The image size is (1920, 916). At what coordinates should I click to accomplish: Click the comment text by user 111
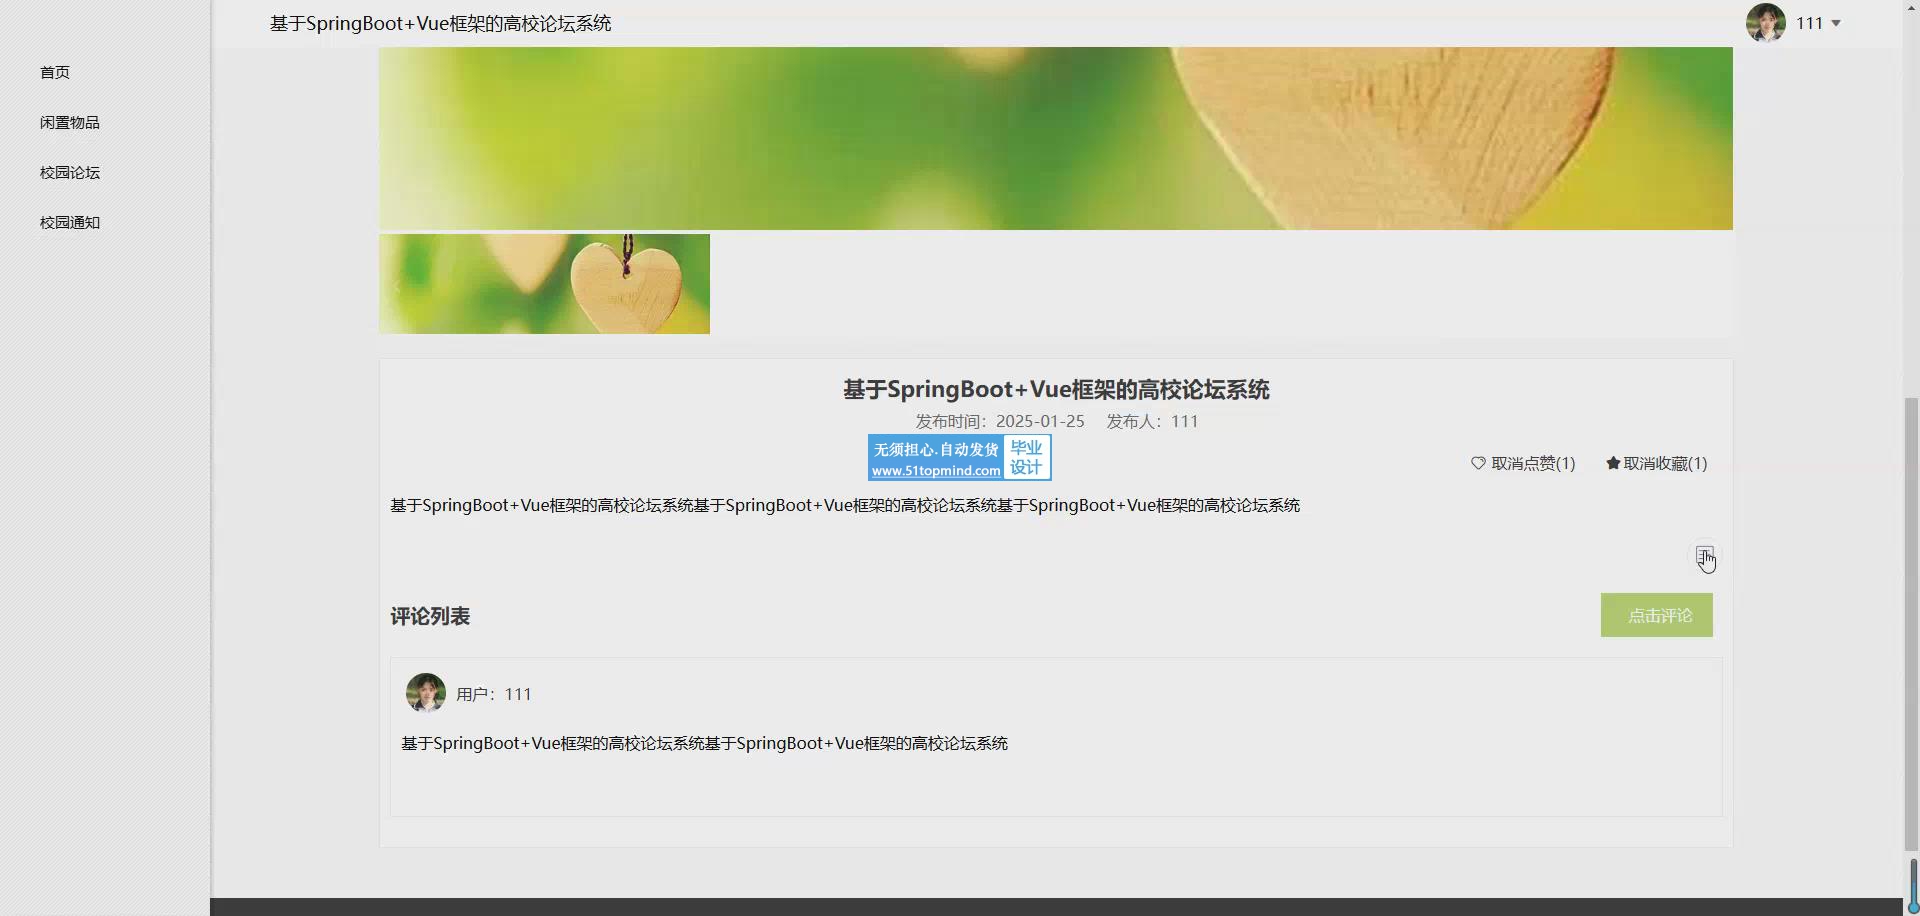point(704,743)
